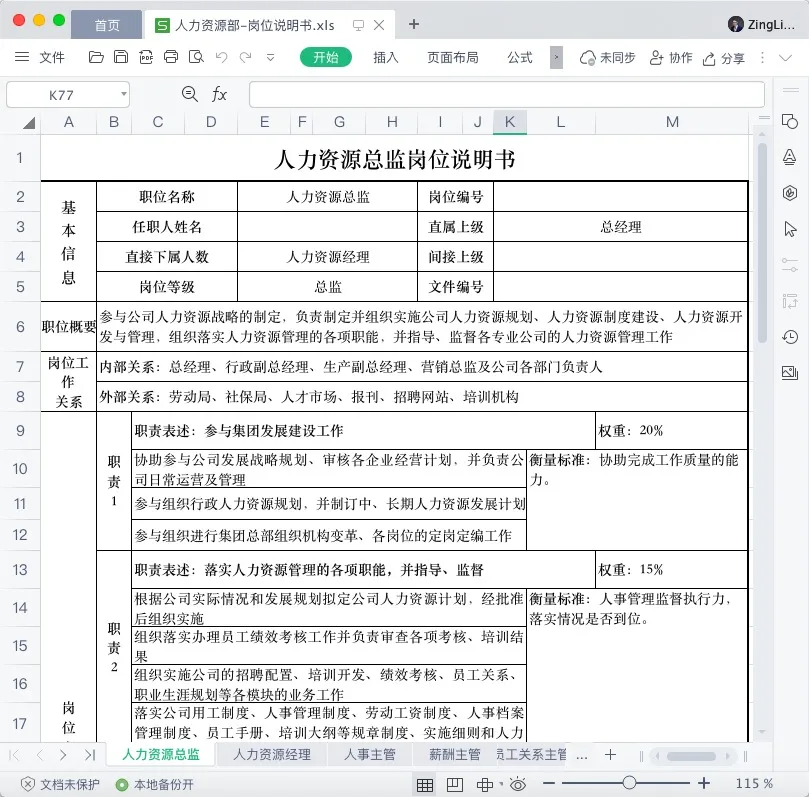The width and height of the screenshot is (809, 797).
Task: Go to the next sheet using navigation arrow
Action: pos(63,755)
